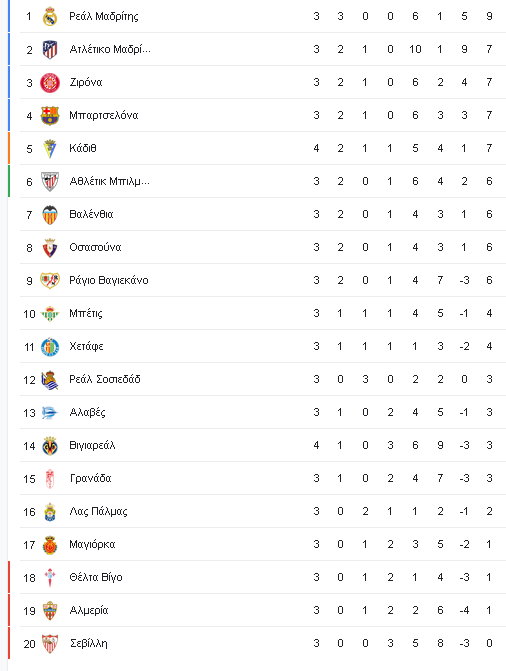This screenshot has width=506, height=671.
Task: Open the Ρεάλ Μαδρίτης team link
Action: tap(104, 17)
